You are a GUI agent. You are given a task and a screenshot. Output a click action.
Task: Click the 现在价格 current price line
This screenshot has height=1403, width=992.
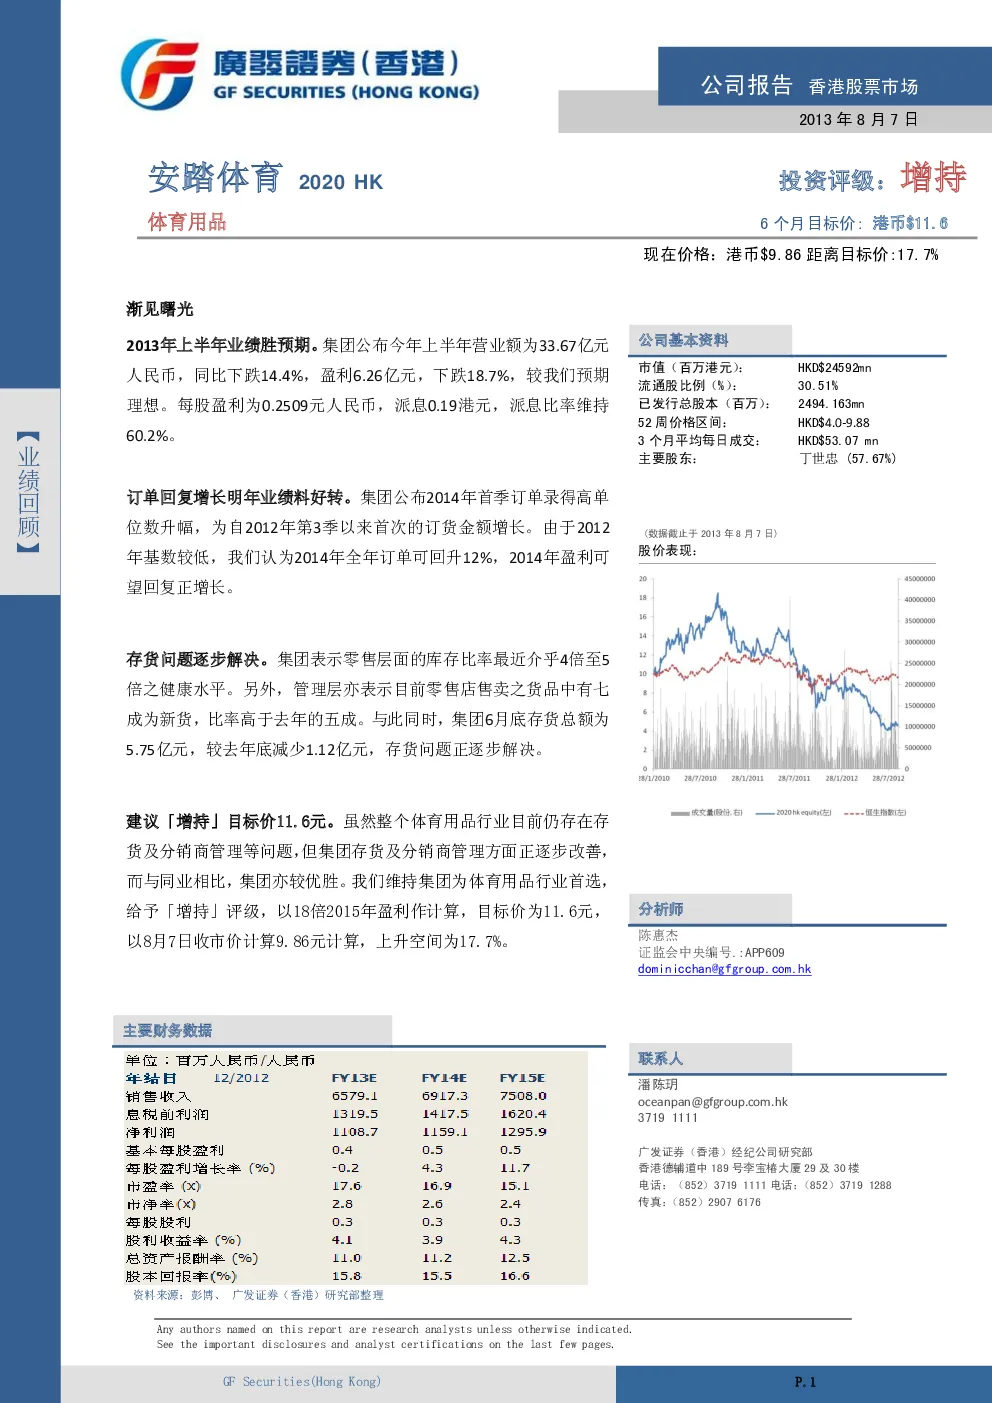(790, 255)
